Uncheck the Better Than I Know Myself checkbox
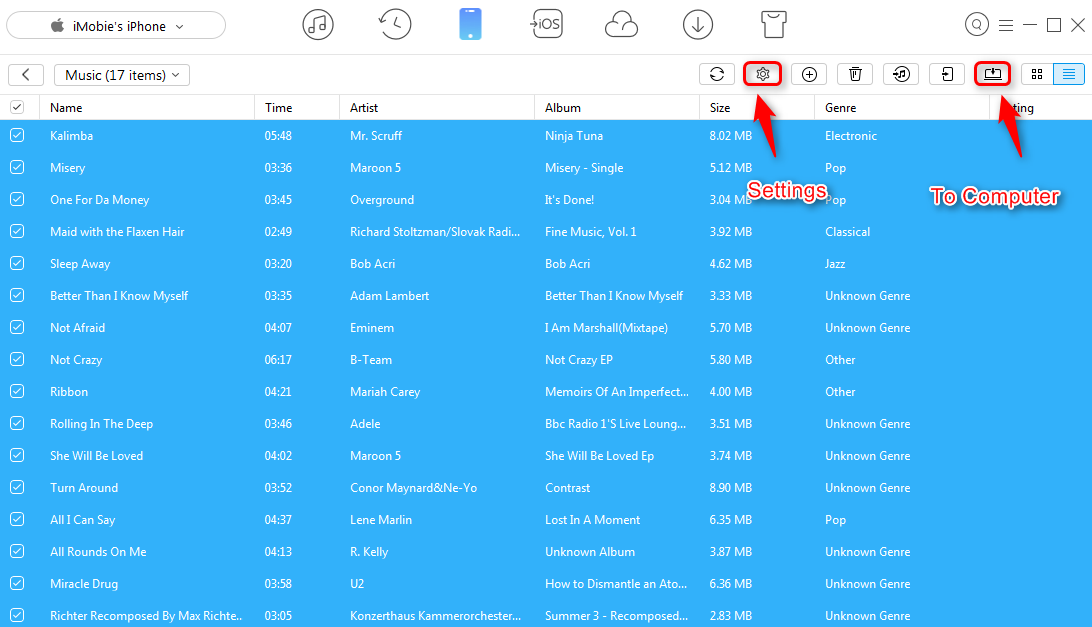 pyautogui.click(x=17, y=295)
